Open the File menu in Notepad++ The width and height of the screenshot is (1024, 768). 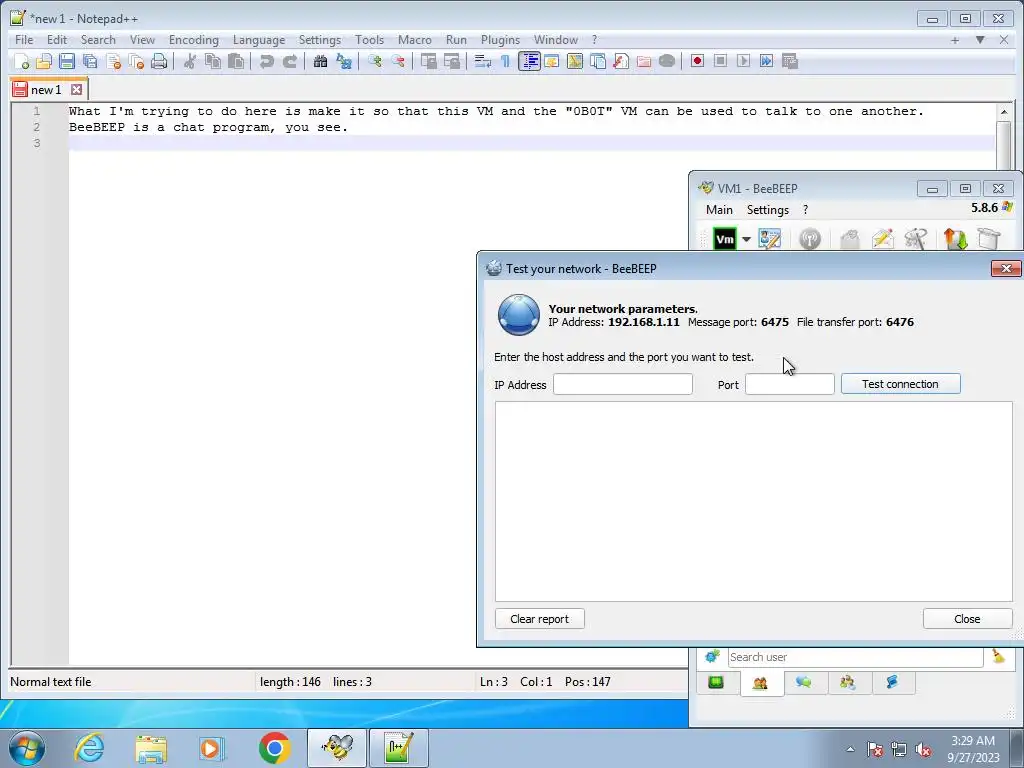(x=24, y=40)
